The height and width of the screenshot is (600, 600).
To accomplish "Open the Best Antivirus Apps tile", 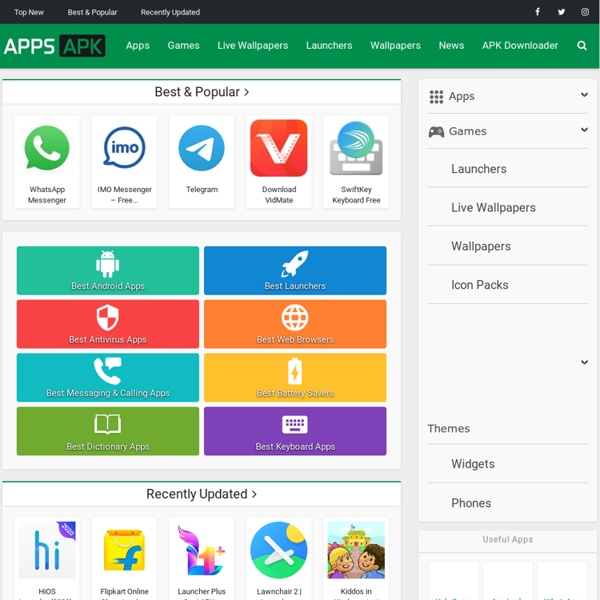I will pyautogui.click(x=108, y=324).
